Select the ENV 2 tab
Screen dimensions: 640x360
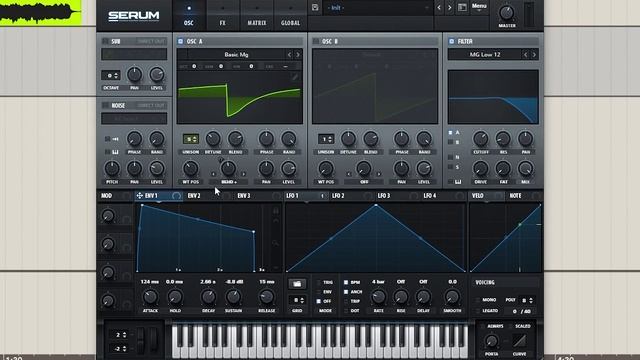pyautogui.click(x=194, y=196)
